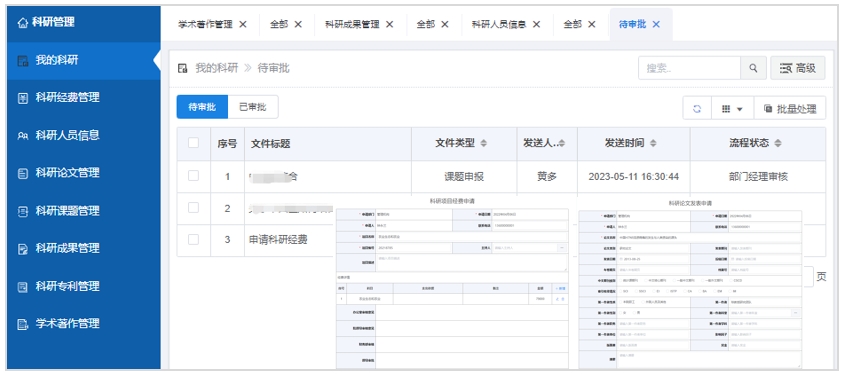Switch to 科研人员信息 tab
Image resolution: width=844 pixels, height=374 pixels.
tap(499, 24)
